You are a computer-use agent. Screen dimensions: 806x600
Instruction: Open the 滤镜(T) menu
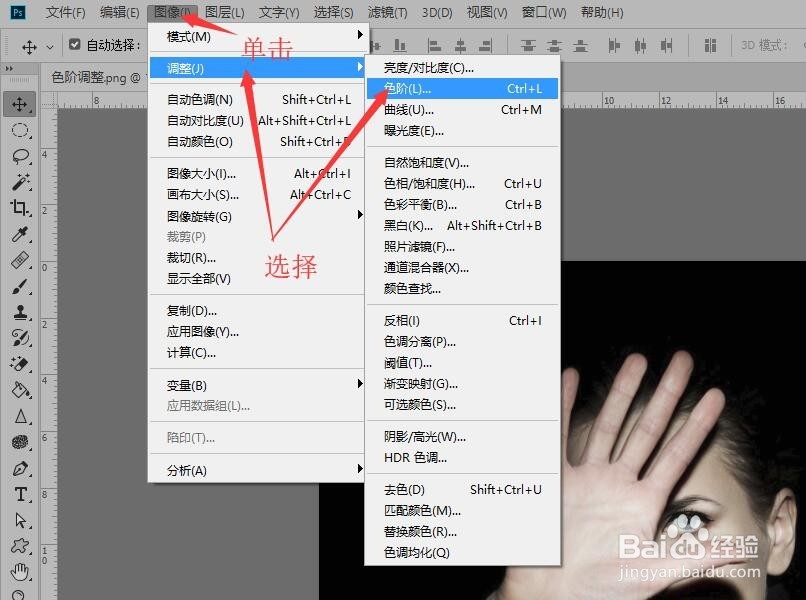(387, 12)
